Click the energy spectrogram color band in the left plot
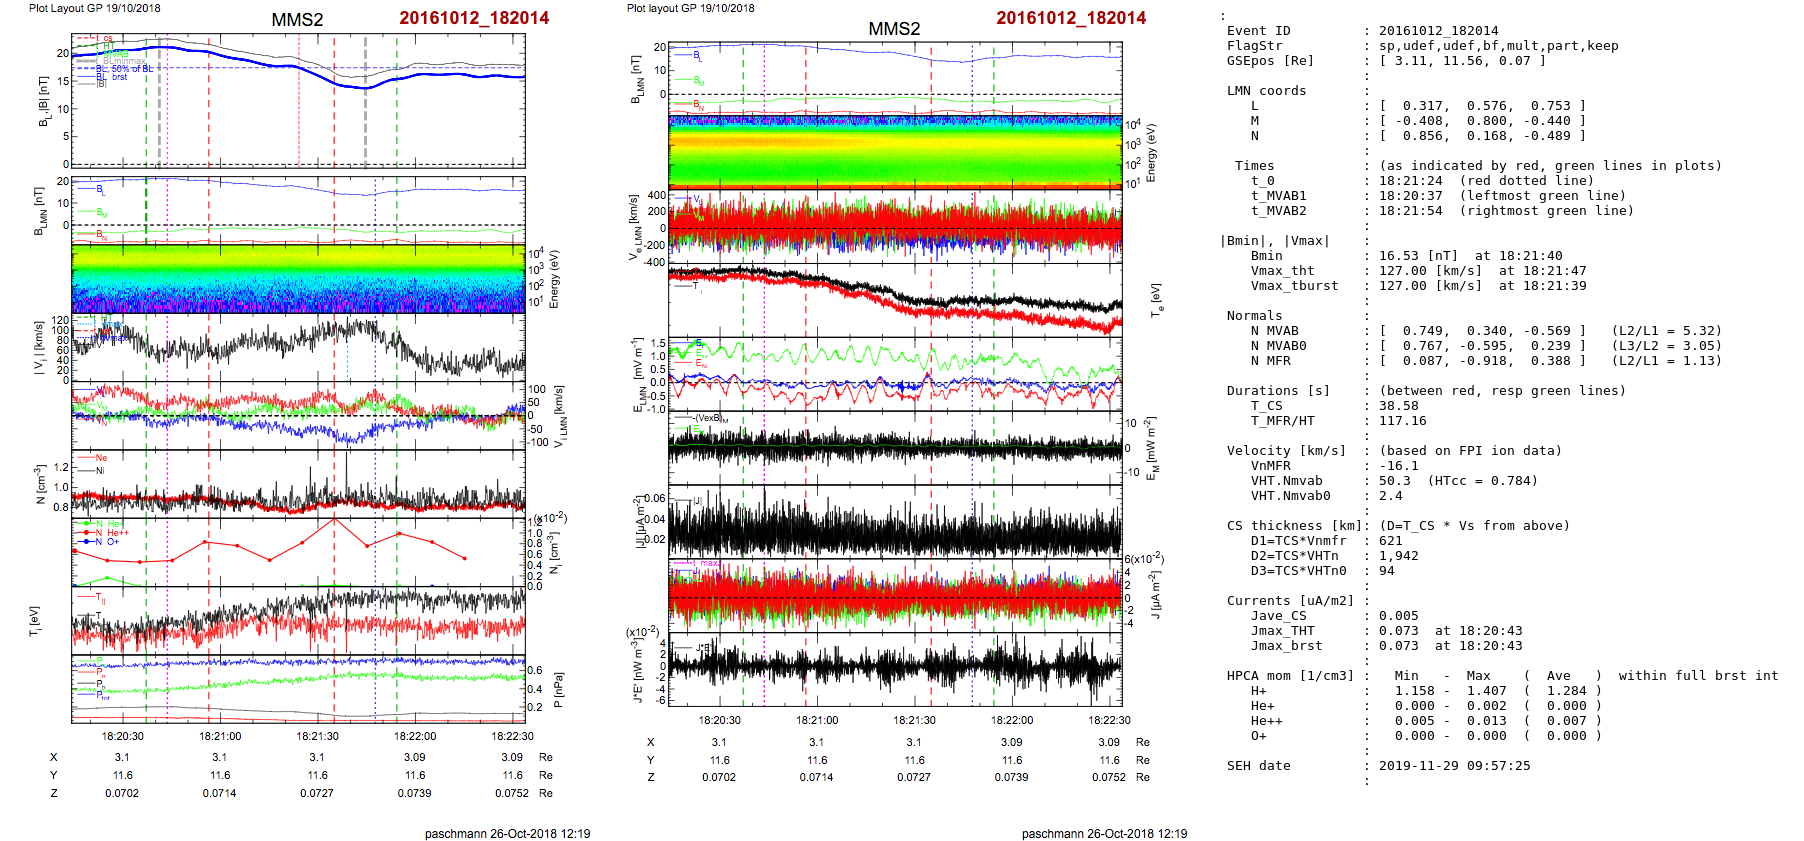The height and width of the screenshot is (841, 1804). pyautogui.click(x=298, y=279)
